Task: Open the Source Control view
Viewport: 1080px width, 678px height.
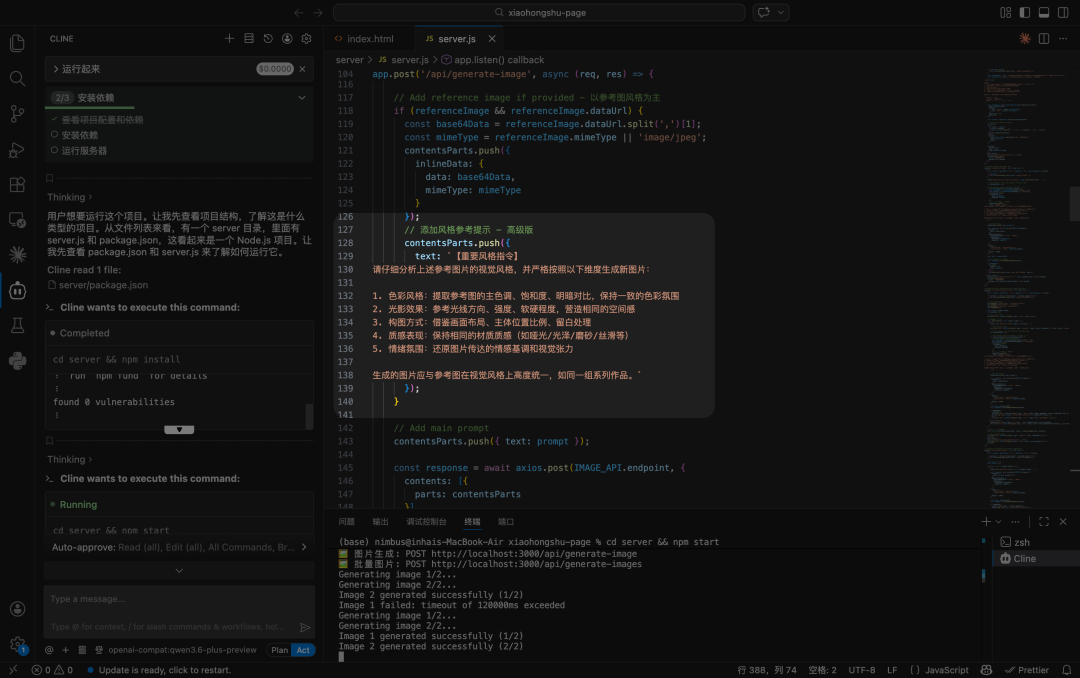Action: (x=17, y=114)
